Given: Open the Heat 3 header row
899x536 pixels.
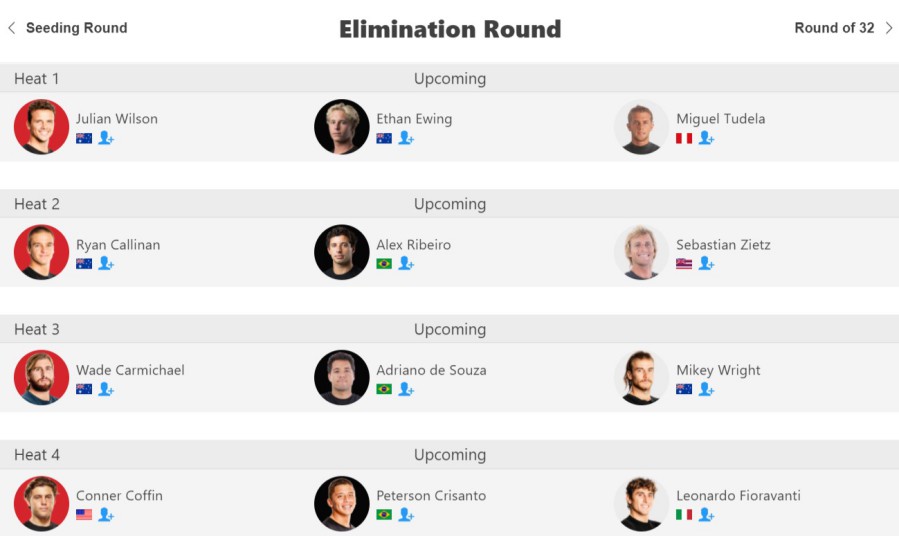Looking at the screenshot, I should coord(450,329).
